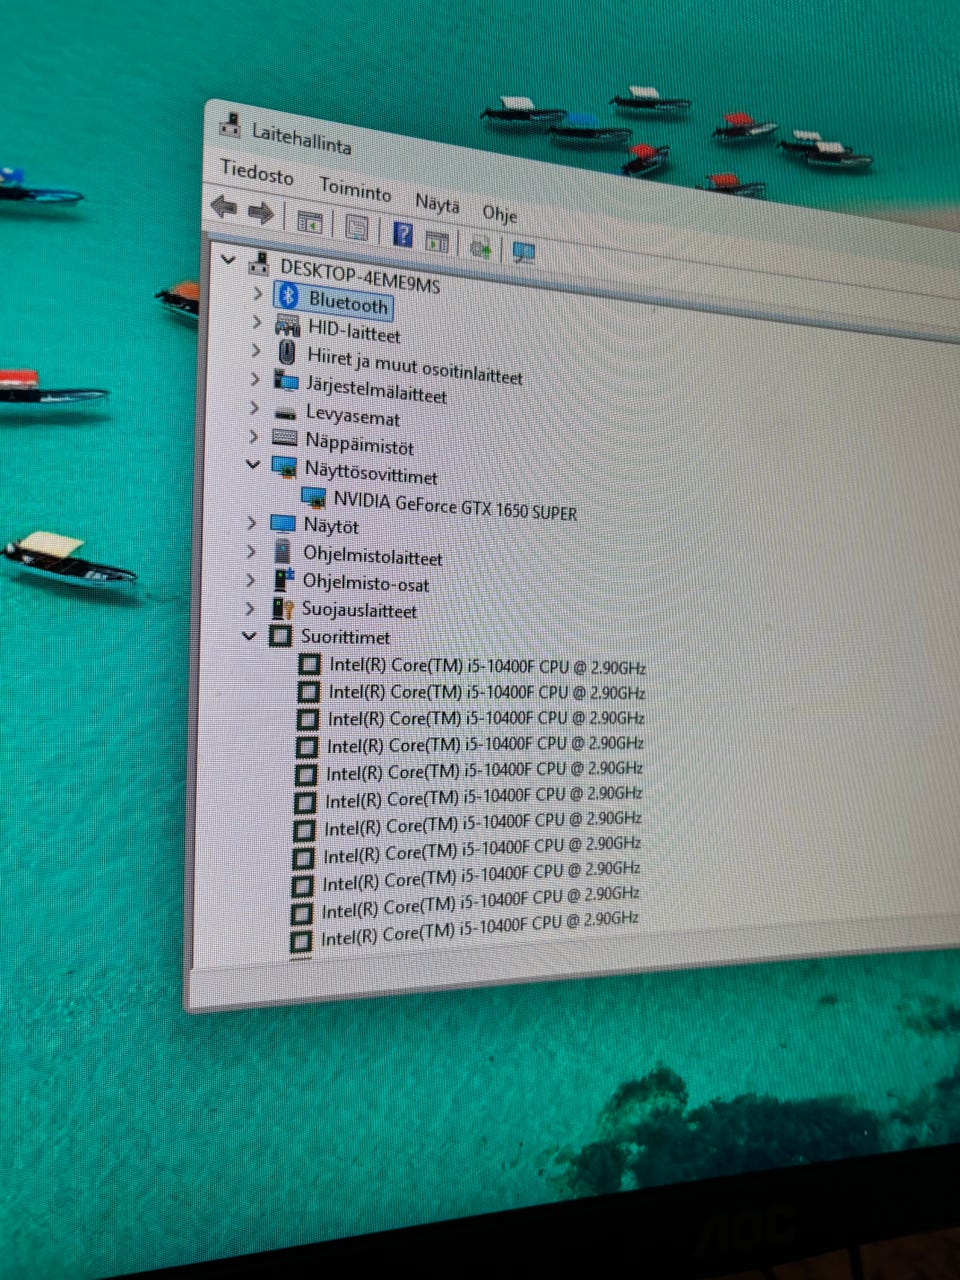Click the NVIDIA GeForce display adapter icon
The width and height of the screenshot is (960, 1280).
pos(314,496)
